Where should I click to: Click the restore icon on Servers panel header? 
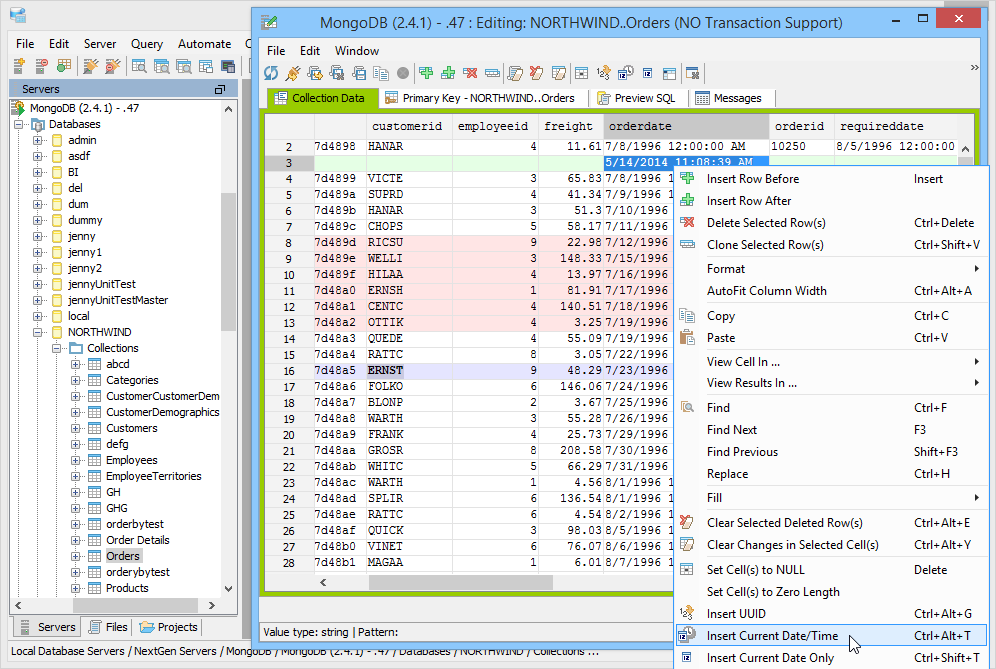click(220, 90)
